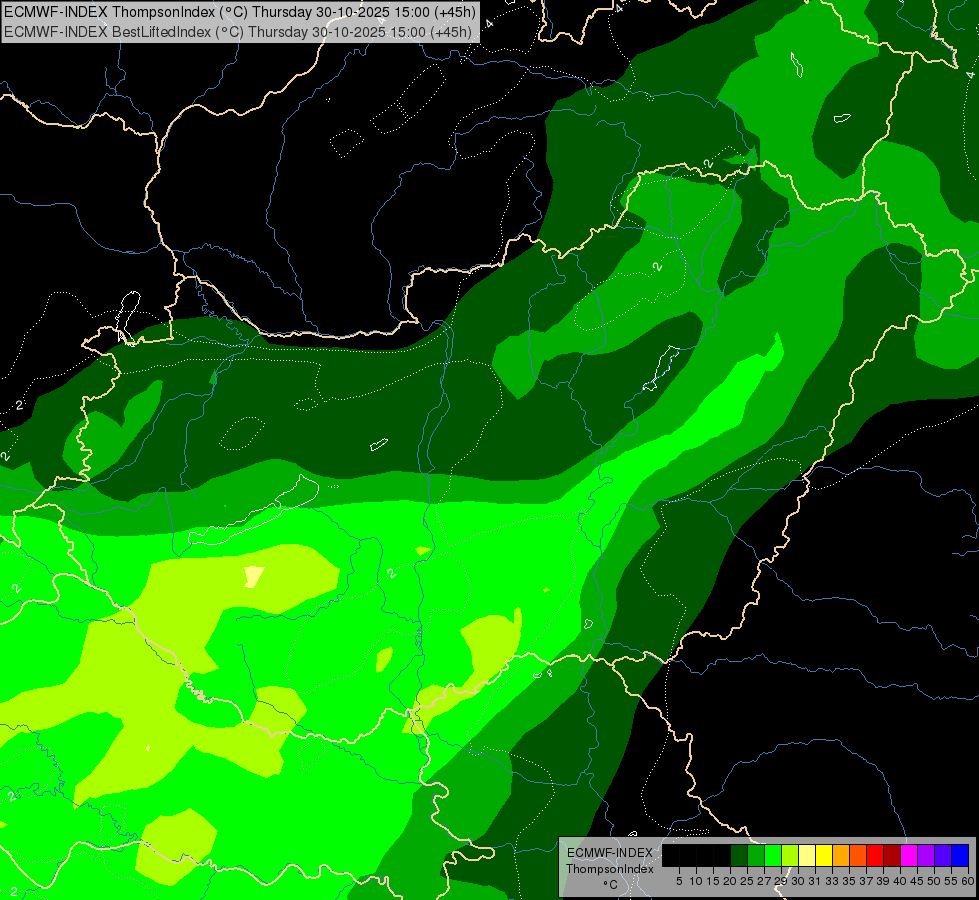The image size is (979, 900).
Task: Click the purple 45–50 legend swatch
Action: (926, 855)
